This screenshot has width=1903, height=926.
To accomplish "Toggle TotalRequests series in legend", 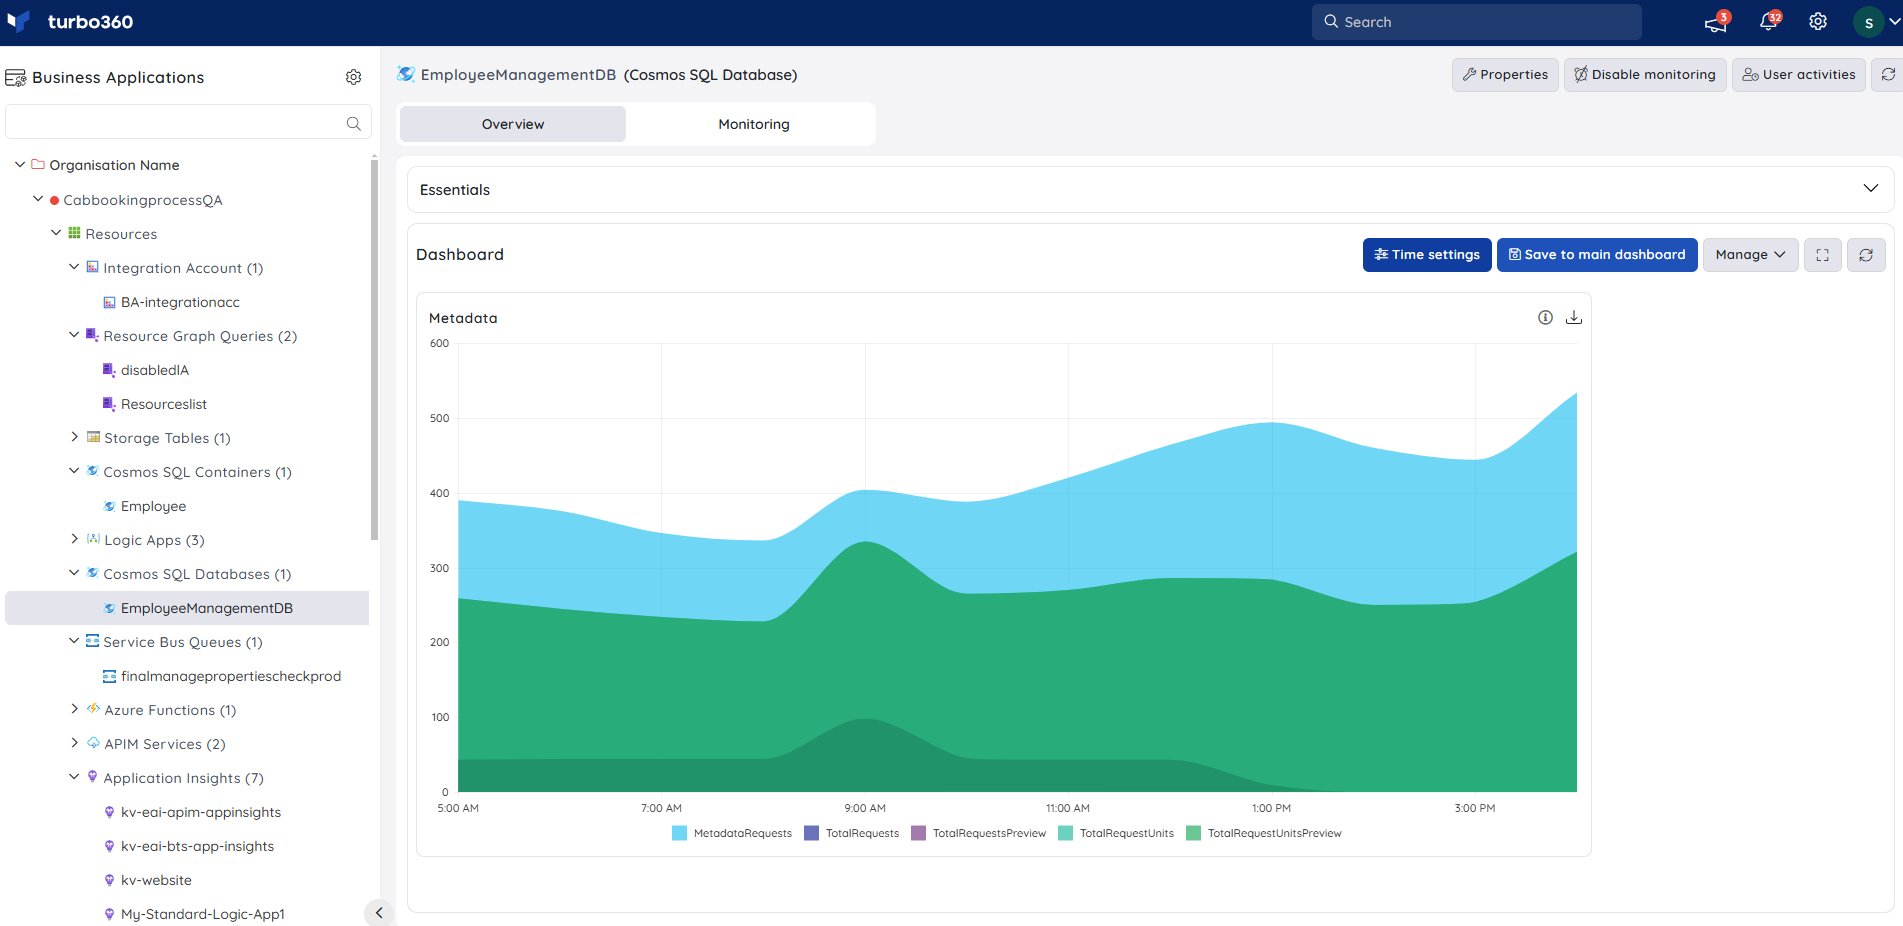I will click(852, 833).
